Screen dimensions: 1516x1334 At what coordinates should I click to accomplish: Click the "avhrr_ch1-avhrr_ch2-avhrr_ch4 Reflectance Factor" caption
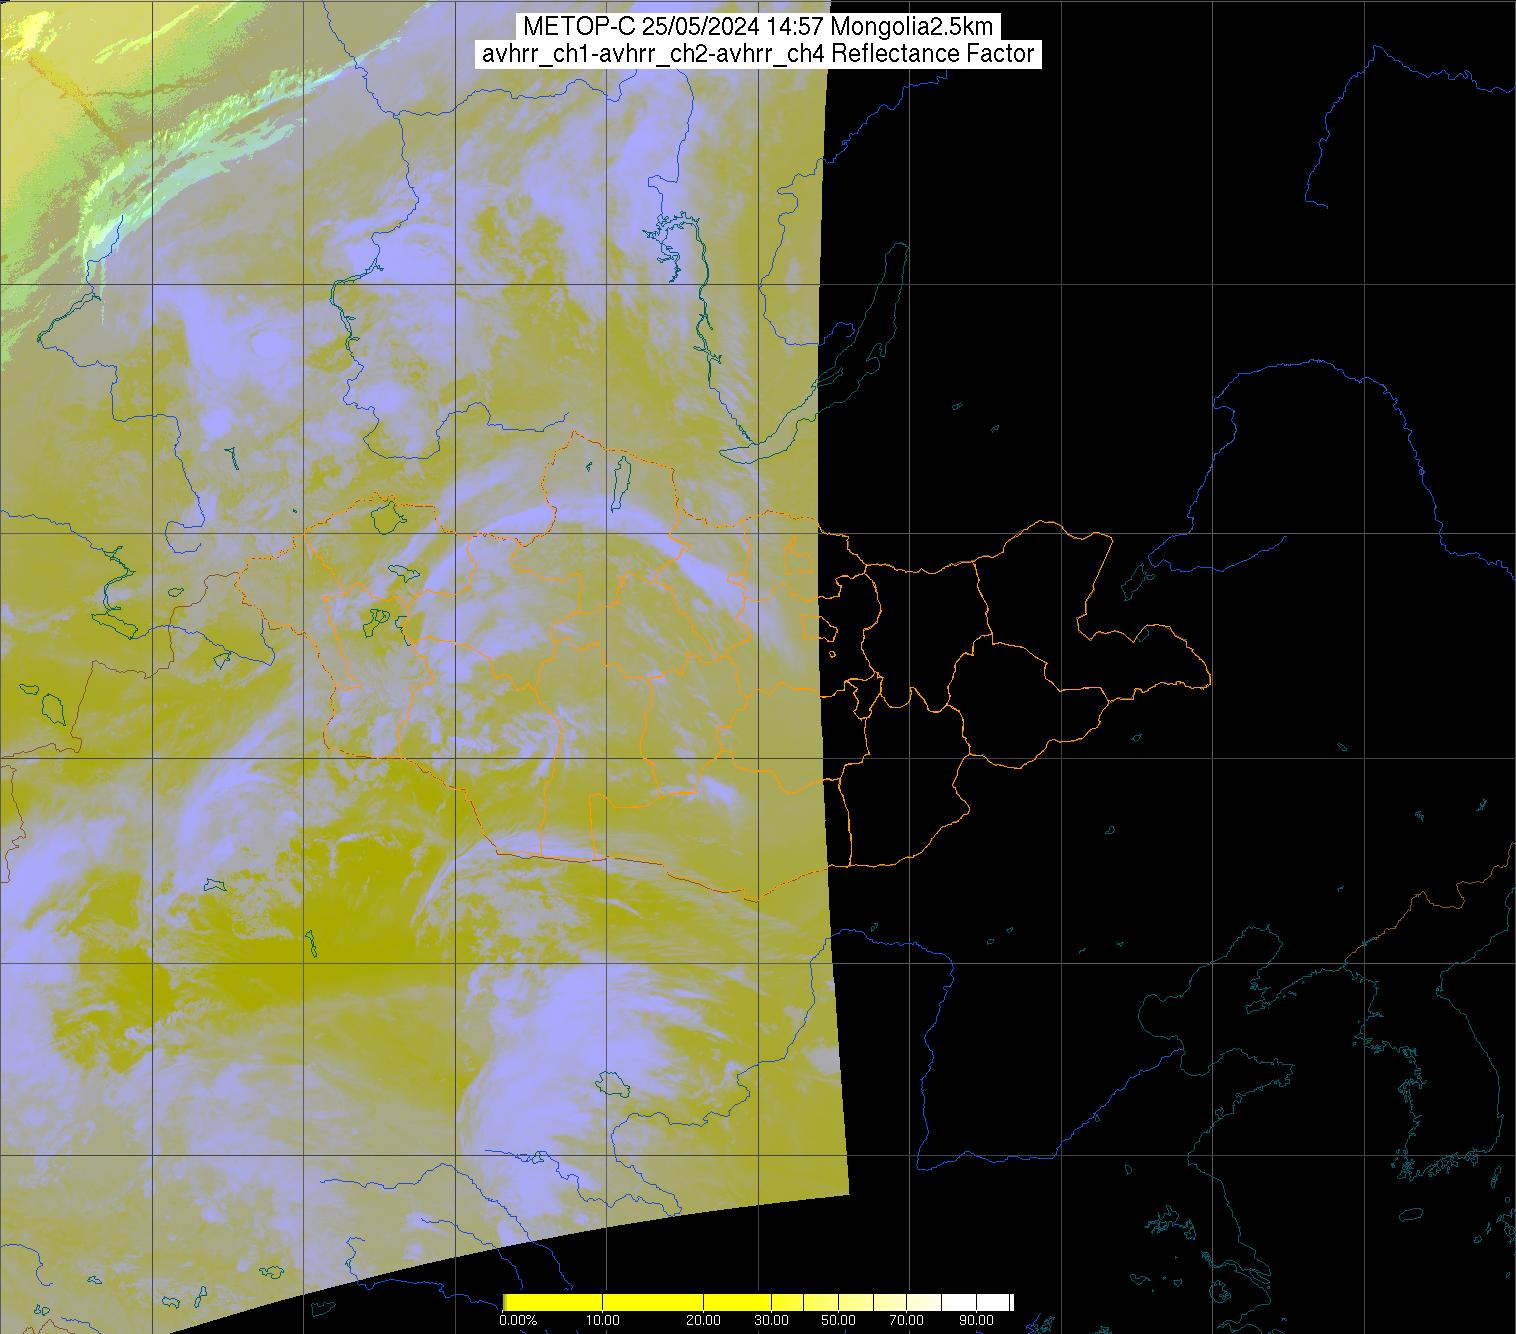pyautogui.click(x=758, y=54)
